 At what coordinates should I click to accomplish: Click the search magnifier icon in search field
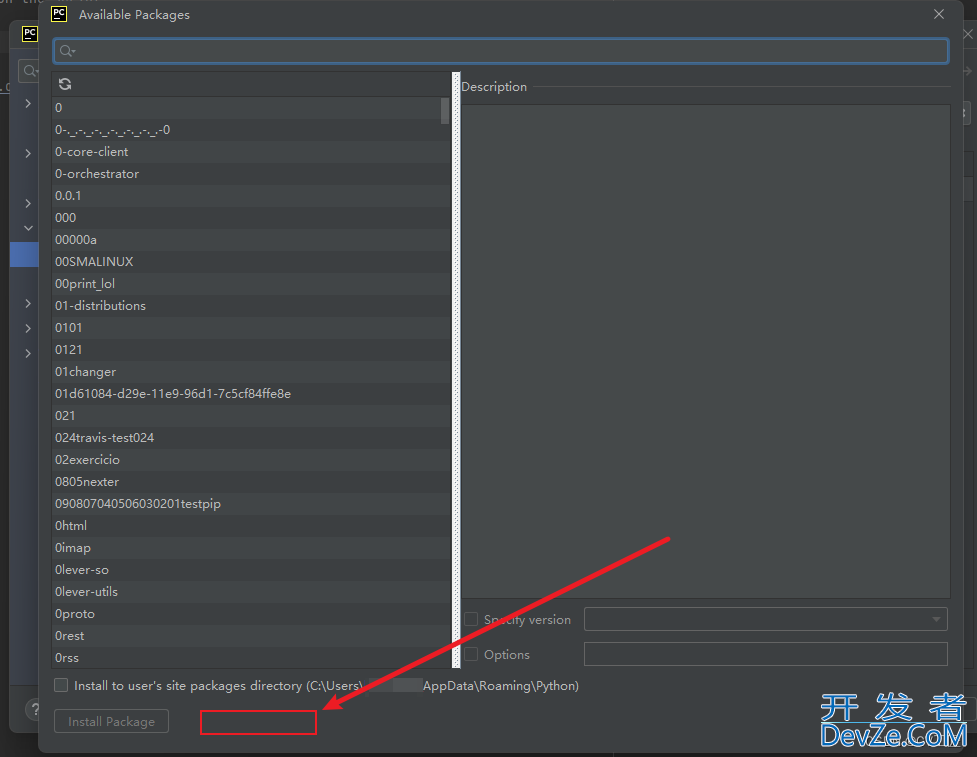click(67, 51)
